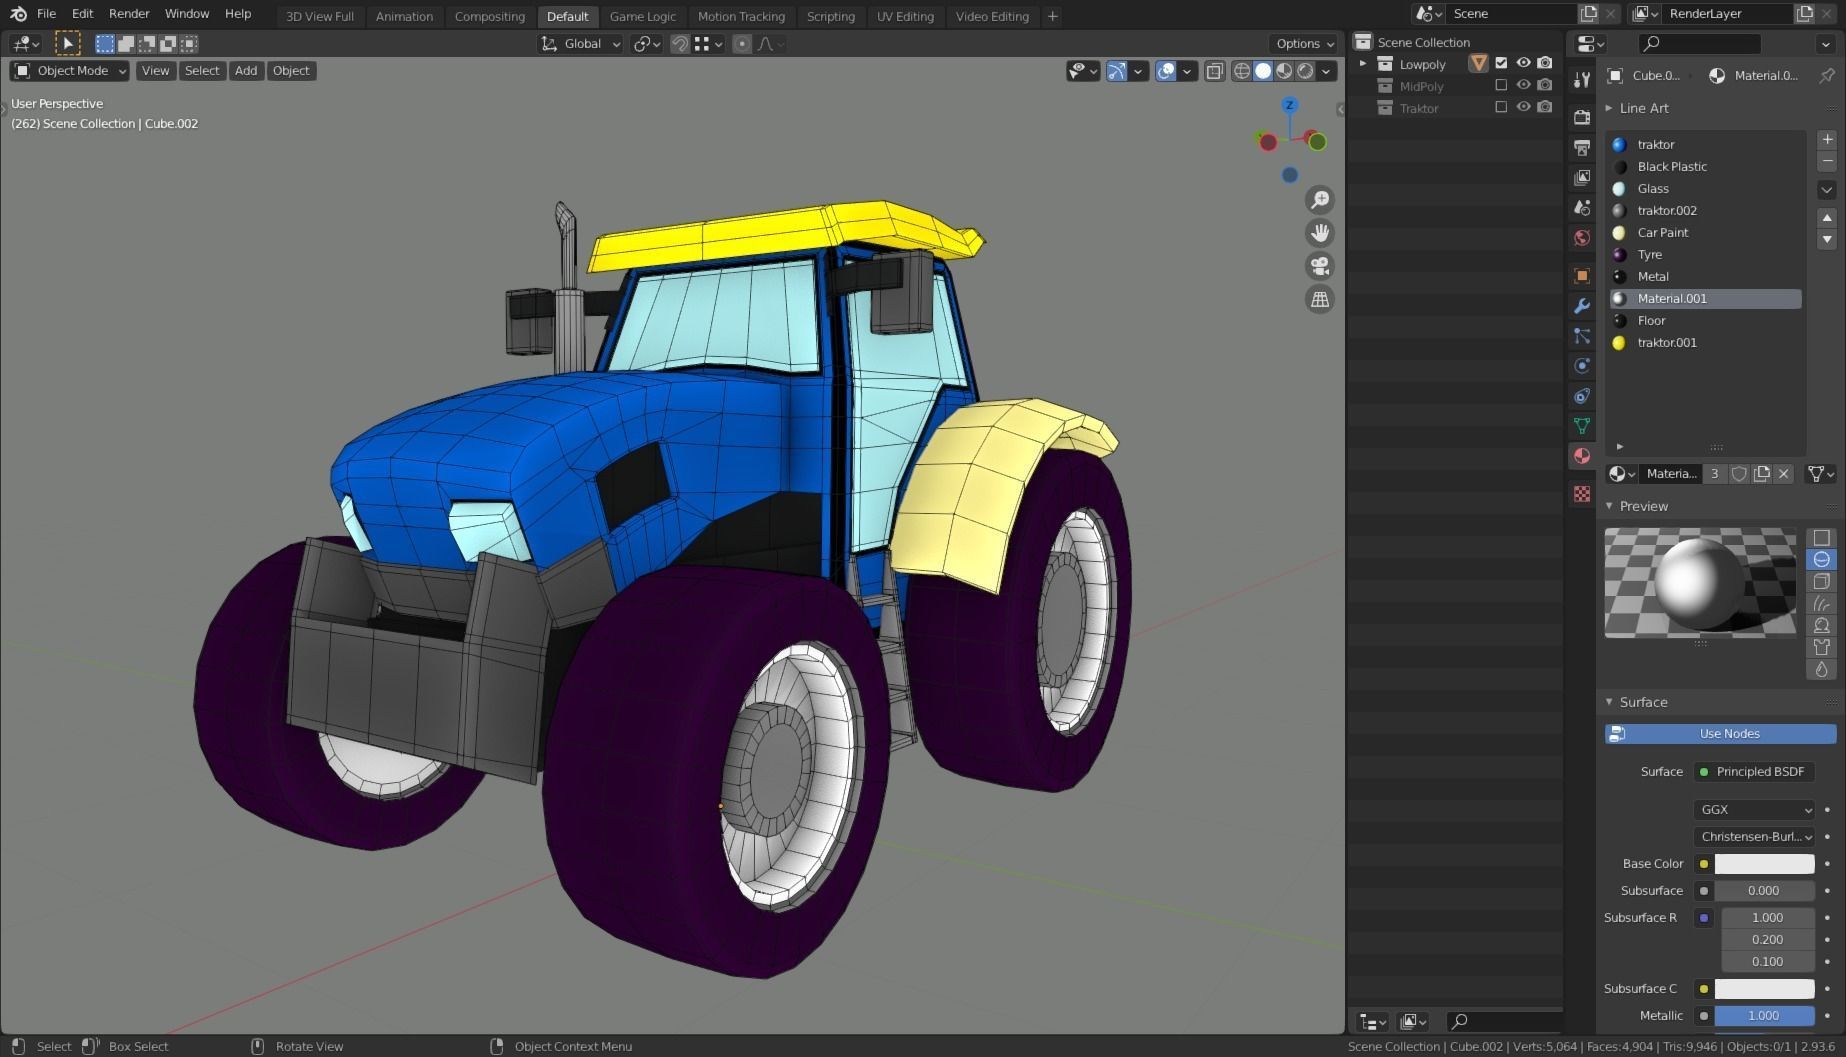Screen dimensions: 1846x1057
Task: Toggle proportional editing
Action: [741, 44]
